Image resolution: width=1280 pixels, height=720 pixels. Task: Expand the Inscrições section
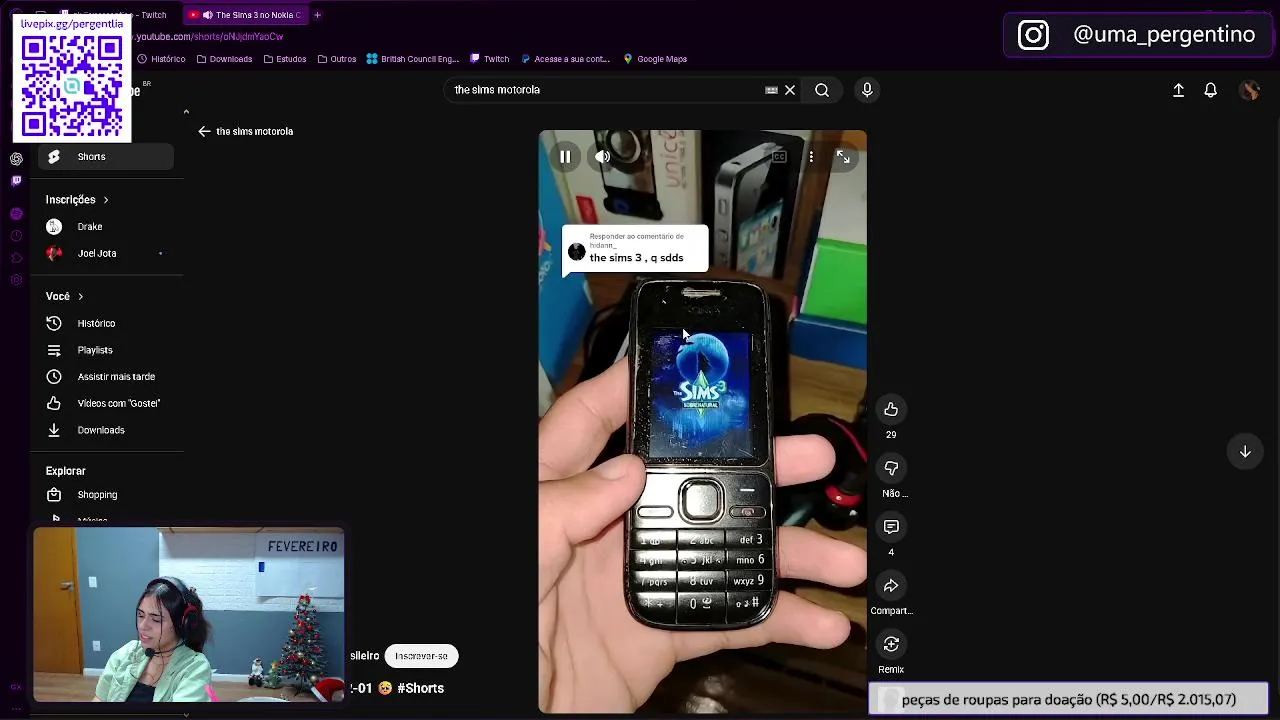point(77,200)
